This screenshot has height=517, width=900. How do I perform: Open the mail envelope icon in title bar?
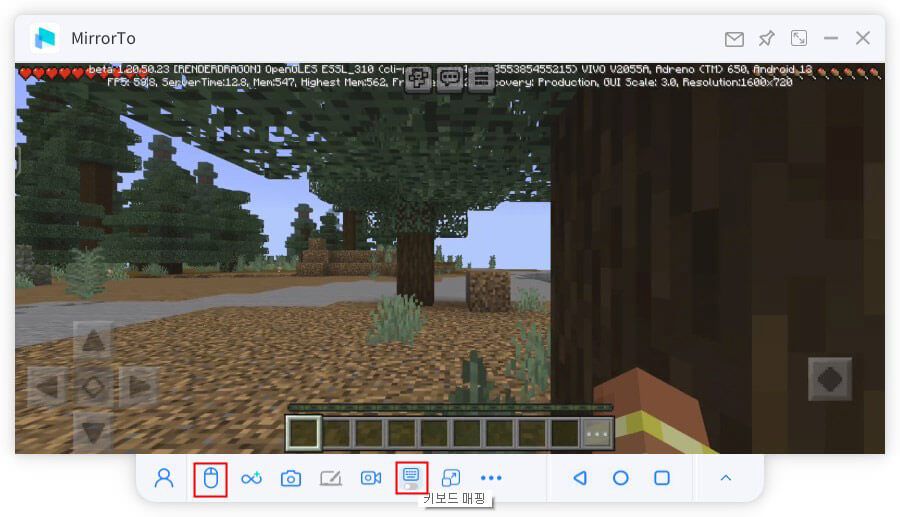(734, 39)
